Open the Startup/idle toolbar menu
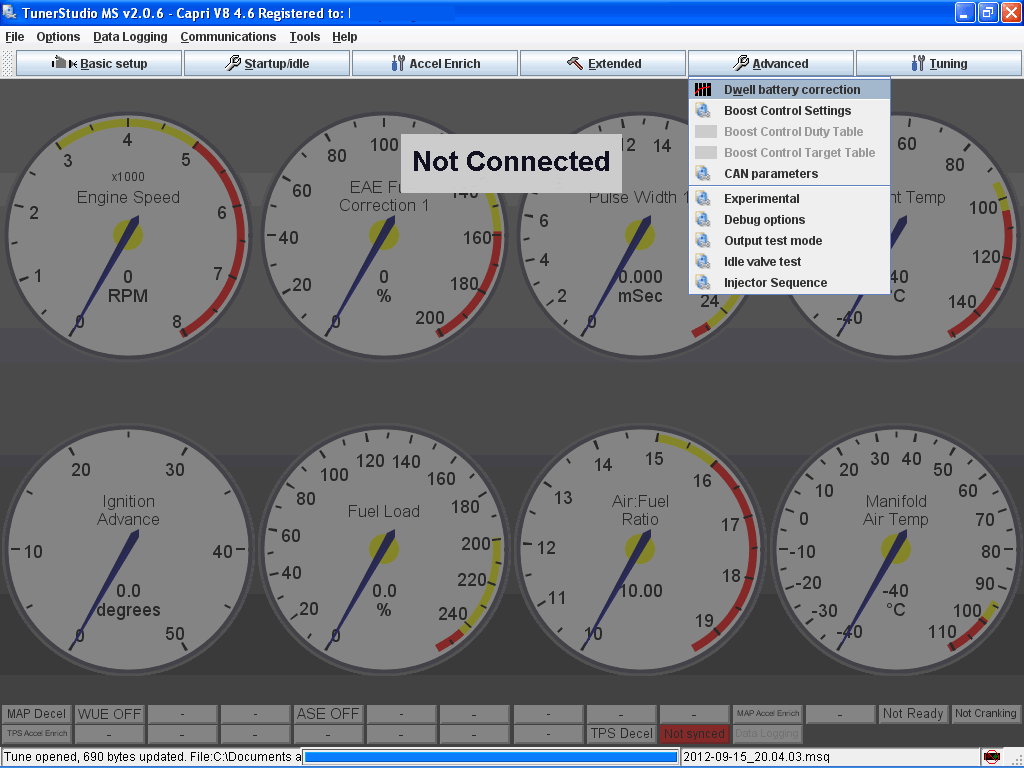The height and width of the screenshot is (768, 1024). tap(266, 63)
